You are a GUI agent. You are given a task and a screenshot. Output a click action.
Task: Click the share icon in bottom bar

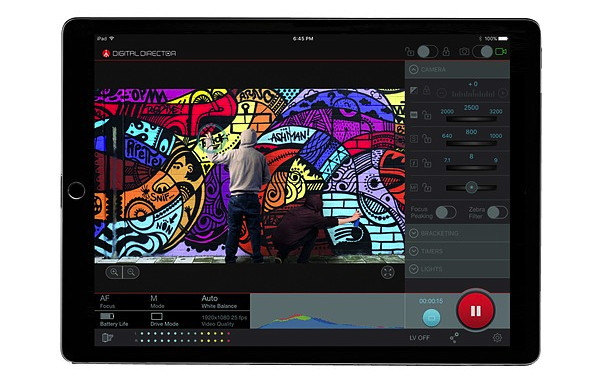coord(455,338)
